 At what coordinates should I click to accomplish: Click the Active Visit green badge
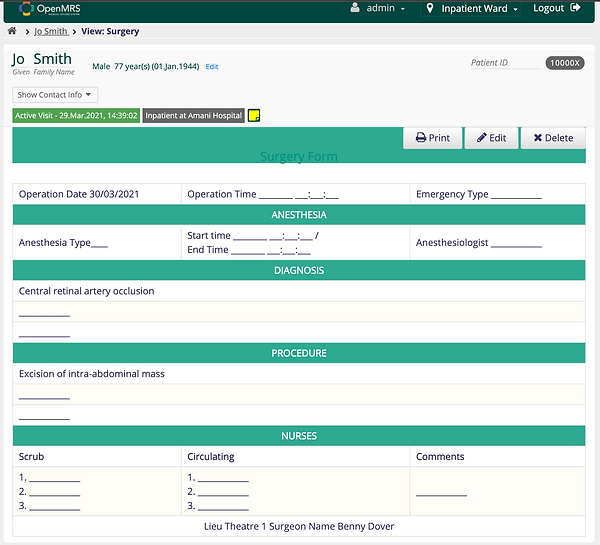pos(76,116)
